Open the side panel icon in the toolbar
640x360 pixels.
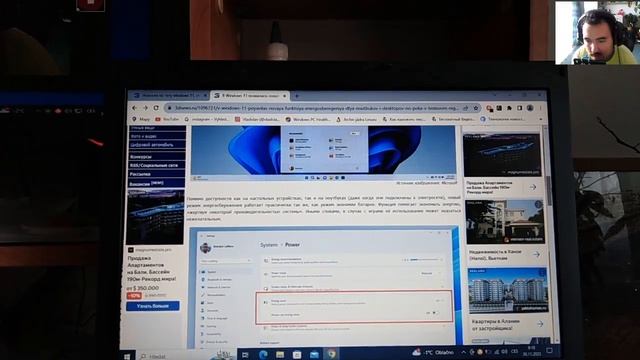point(520,108)
